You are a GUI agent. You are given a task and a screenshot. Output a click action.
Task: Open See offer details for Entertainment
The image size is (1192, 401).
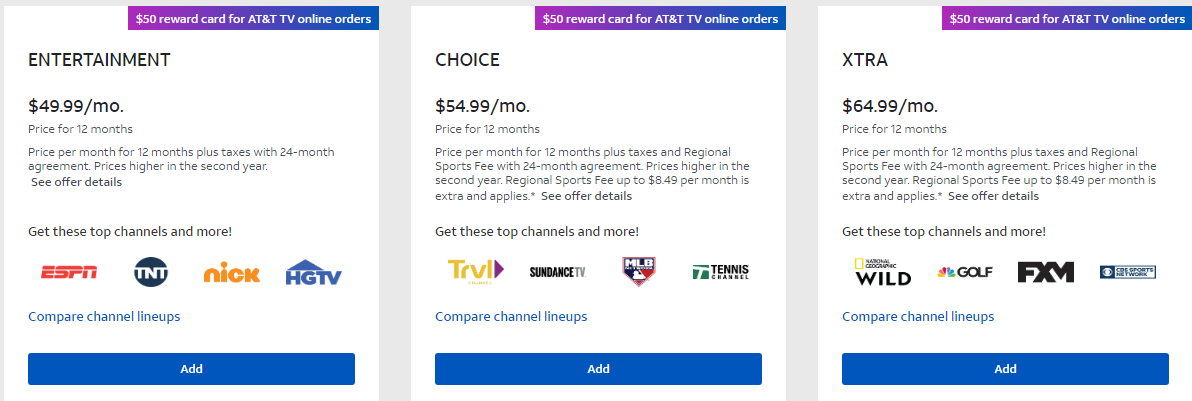(x=76, y=182)
